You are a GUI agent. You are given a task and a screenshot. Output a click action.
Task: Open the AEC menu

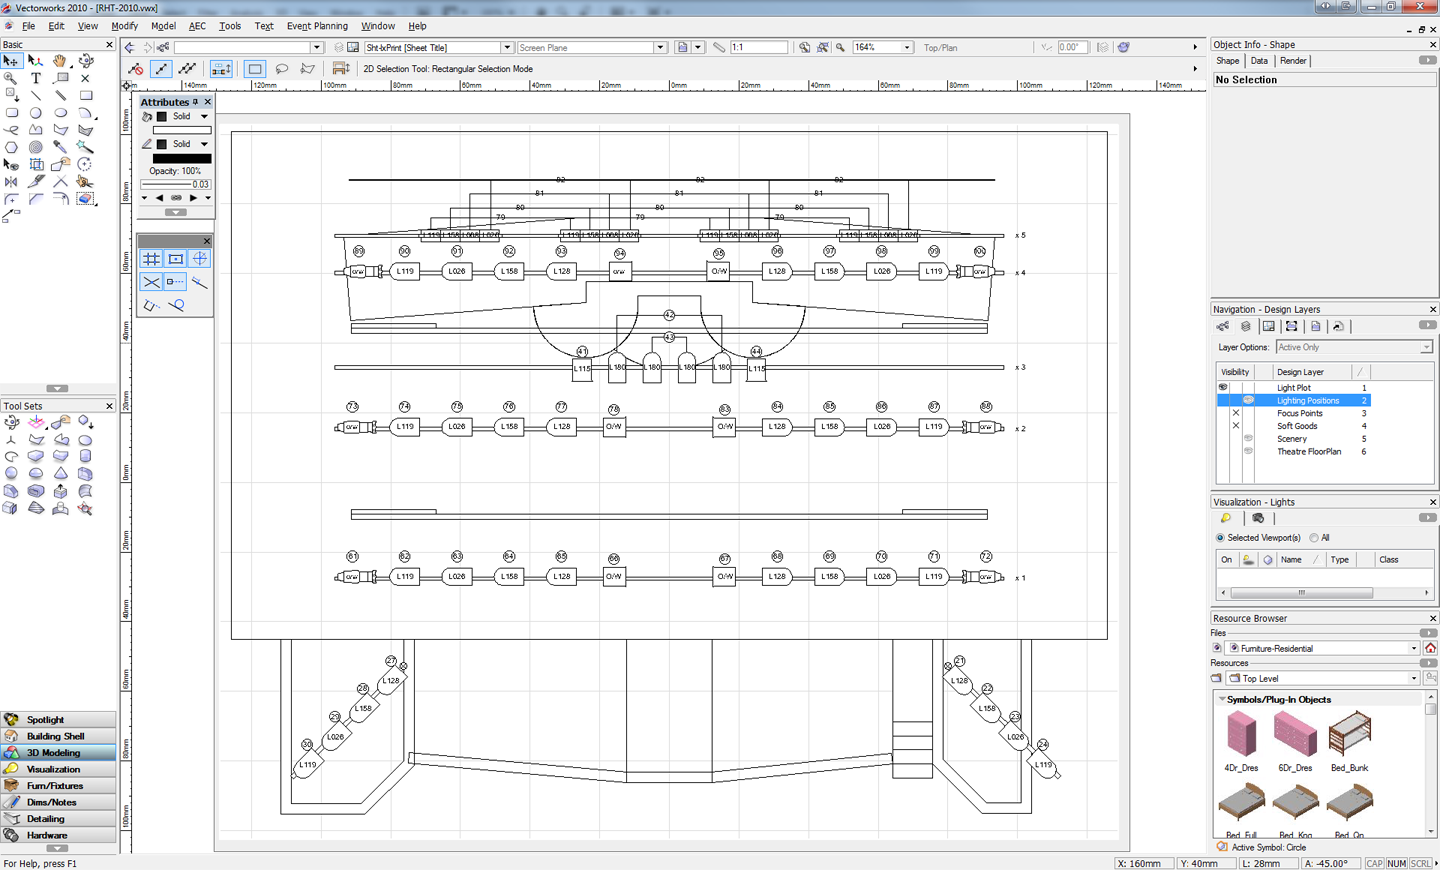click(x=197, y=26)
